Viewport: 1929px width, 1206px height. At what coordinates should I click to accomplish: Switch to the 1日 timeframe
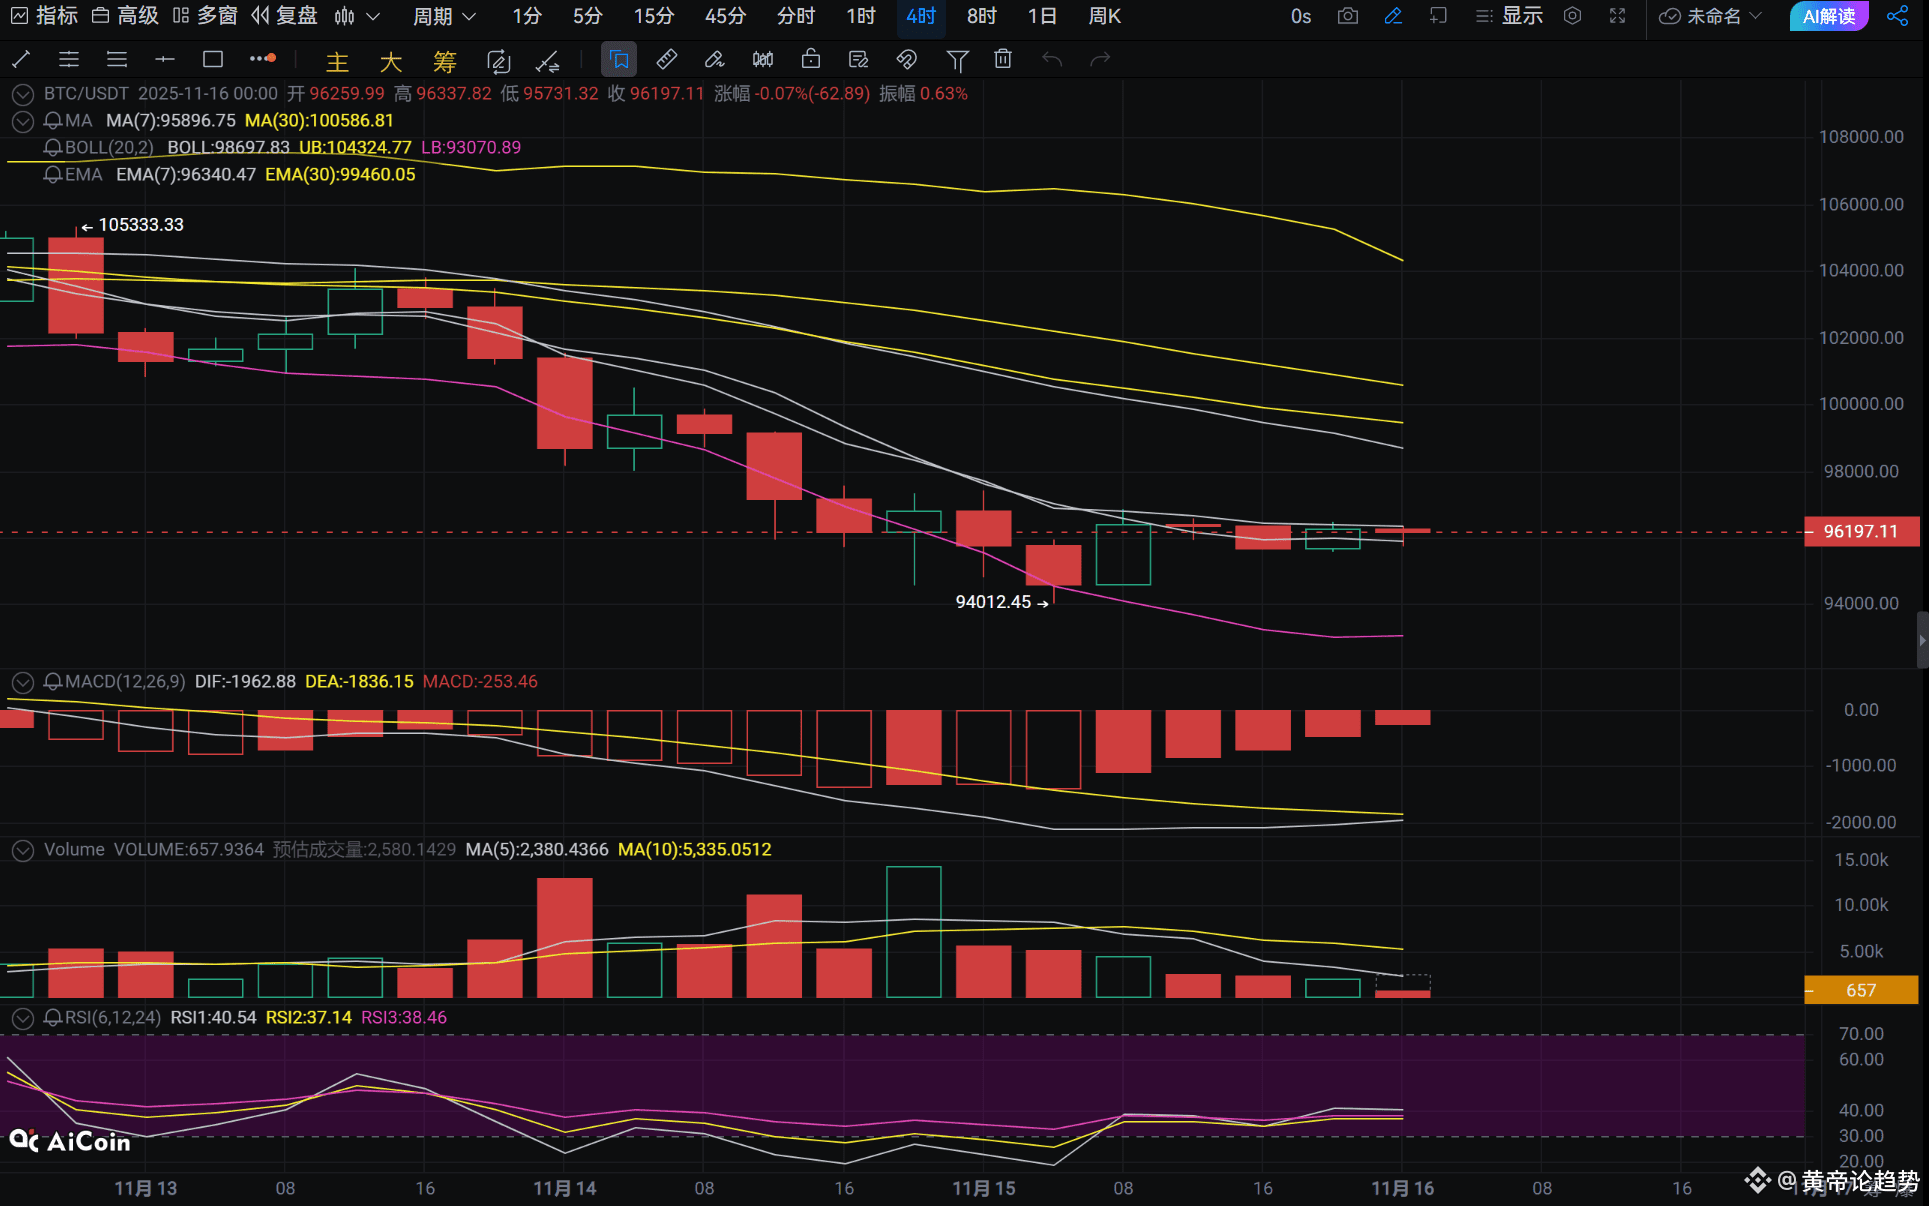click(x=1041, y=16)
